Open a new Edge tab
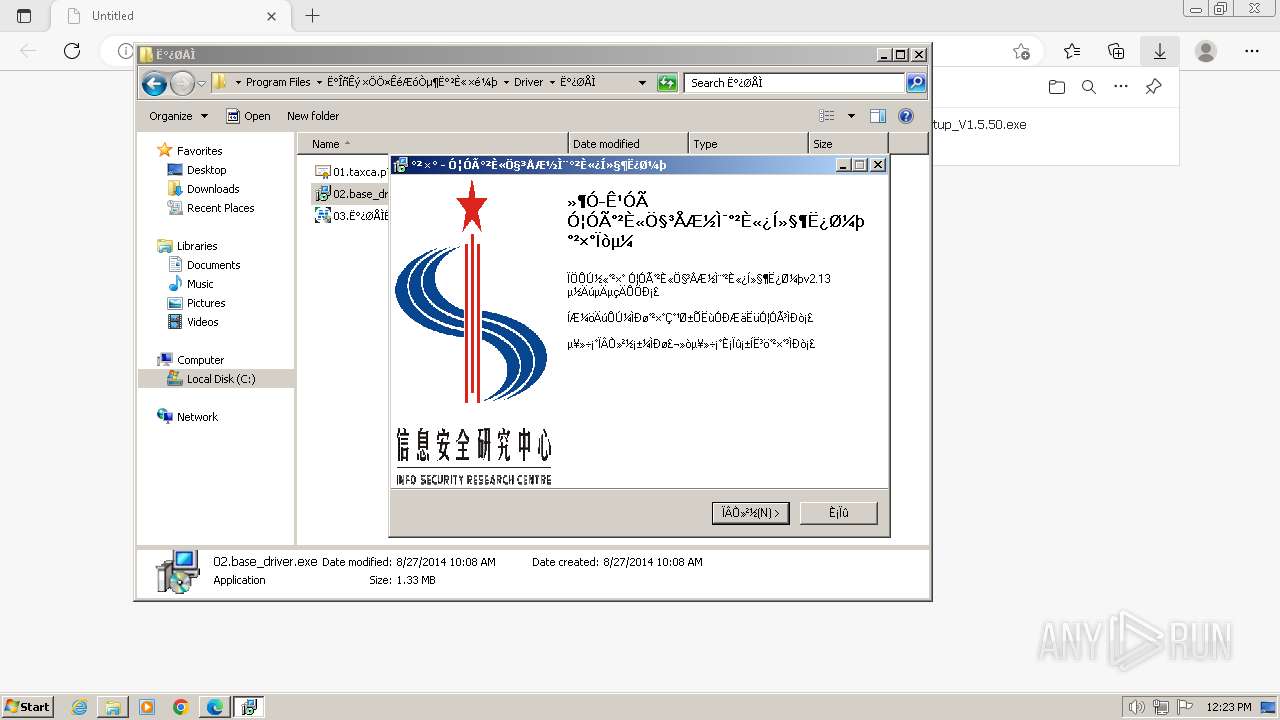 [x=312, y=16]
